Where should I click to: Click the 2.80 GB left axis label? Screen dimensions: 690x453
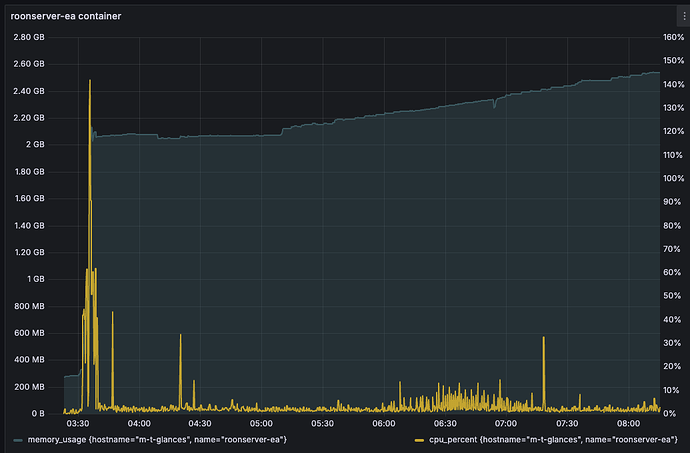(29, 37)
